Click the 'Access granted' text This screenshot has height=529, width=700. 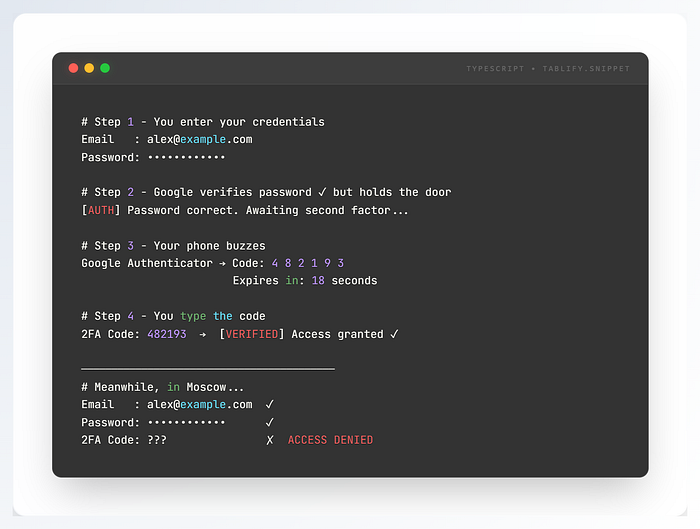click(x=338, y=334)
